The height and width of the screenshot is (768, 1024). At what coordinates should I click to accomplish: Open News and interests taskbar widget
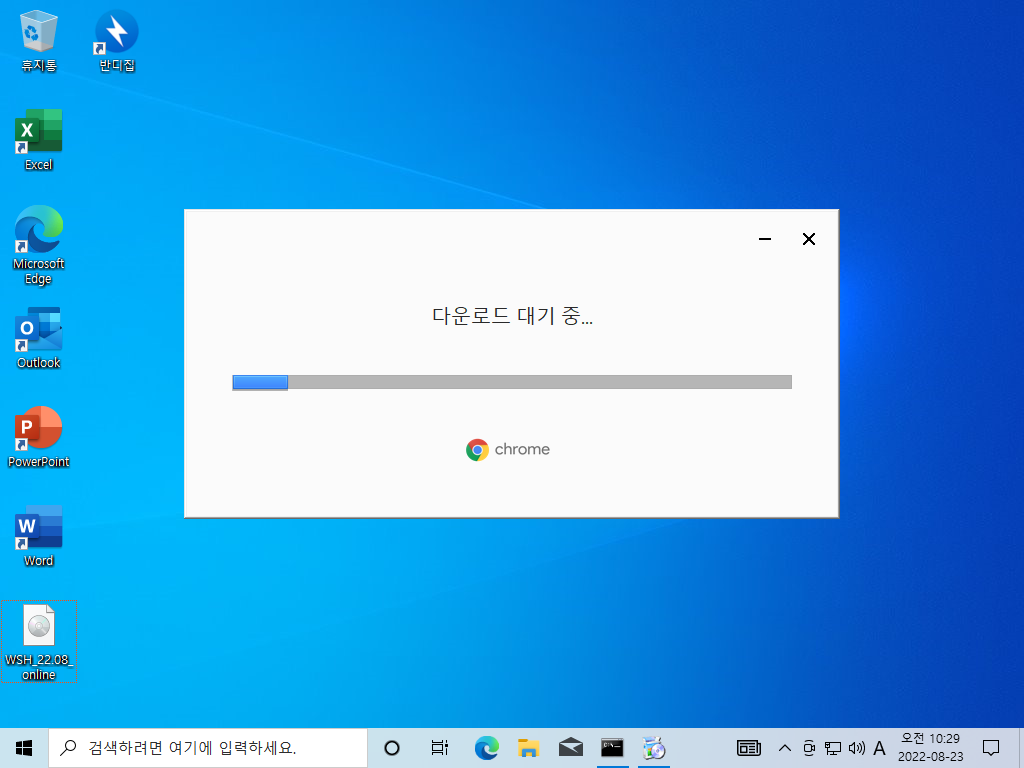click(x=749, y=748)
